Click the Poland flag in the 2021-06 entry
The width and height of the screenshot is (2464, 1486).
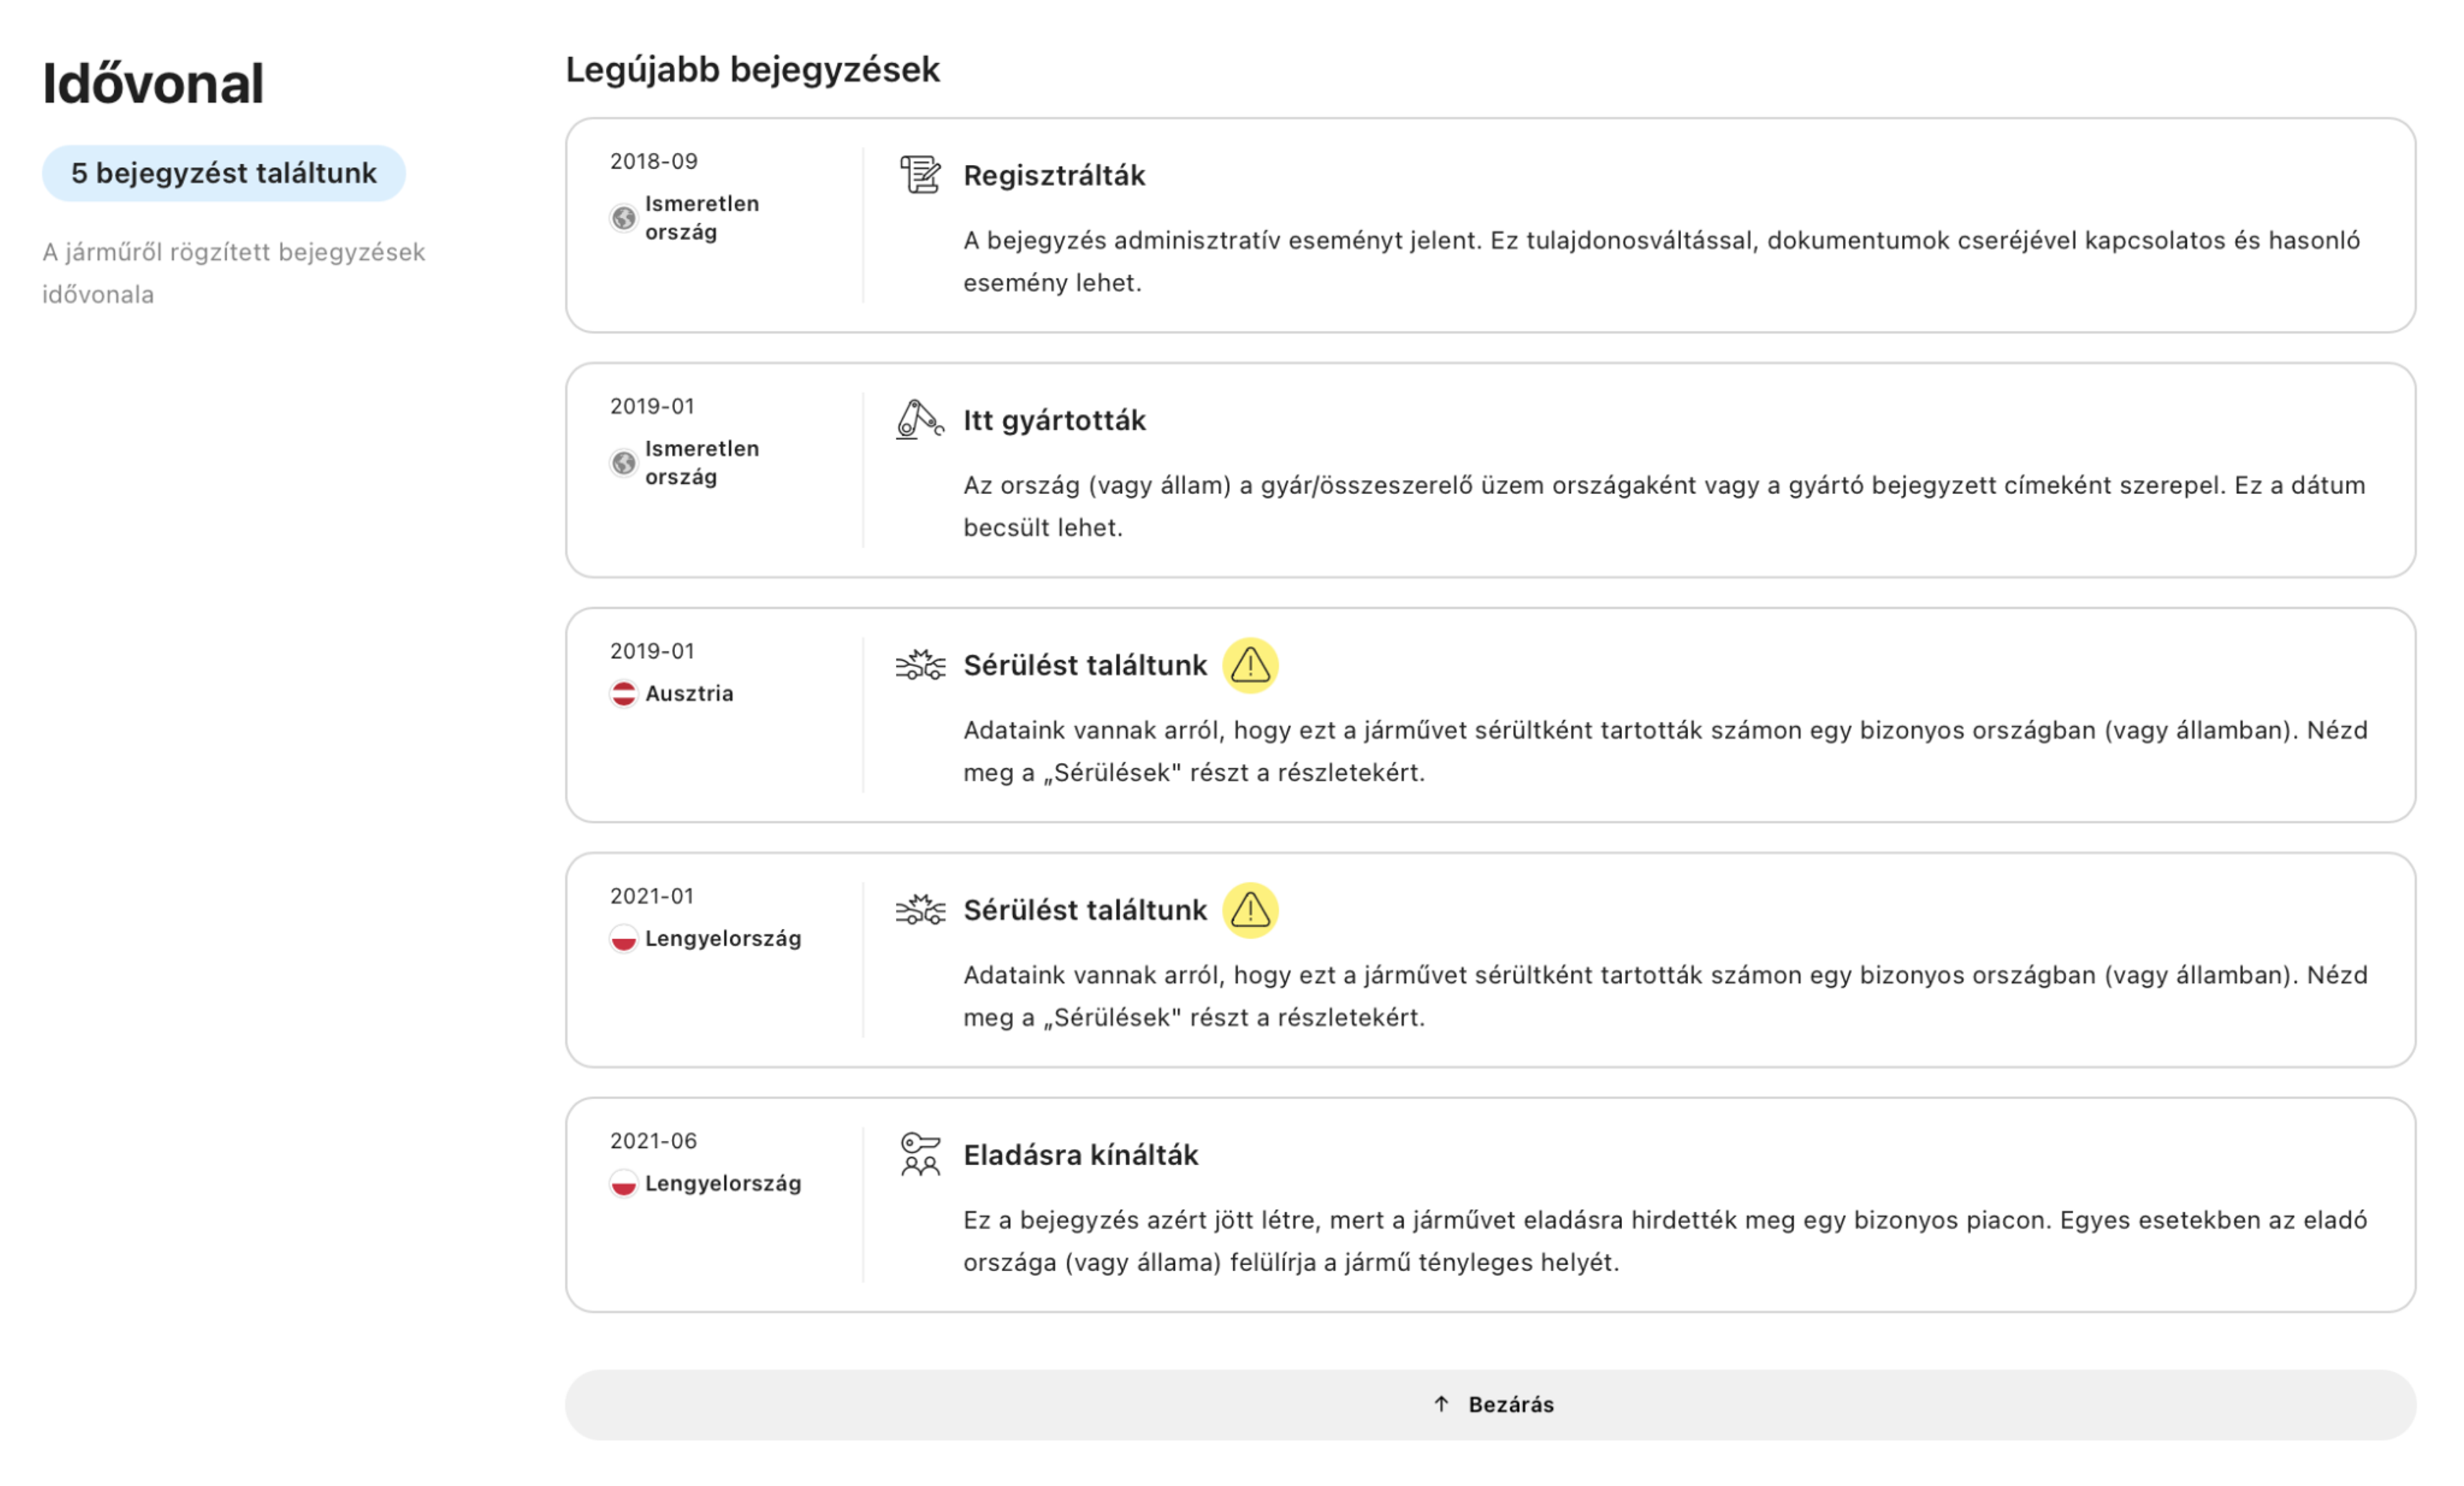click(623, 1184)
